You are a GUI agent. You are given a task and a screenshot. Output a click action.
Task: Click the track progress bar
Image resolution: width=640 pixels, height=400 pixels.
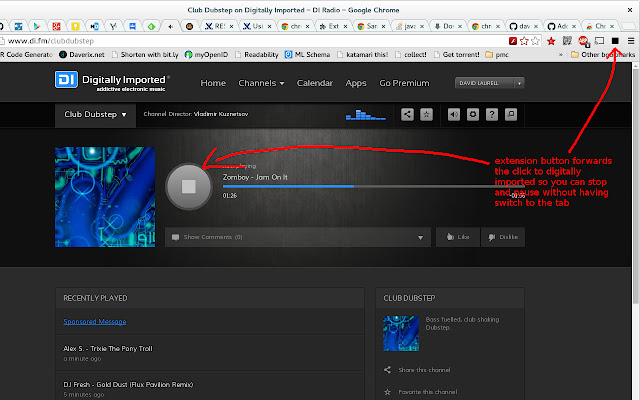pos(373,187)
